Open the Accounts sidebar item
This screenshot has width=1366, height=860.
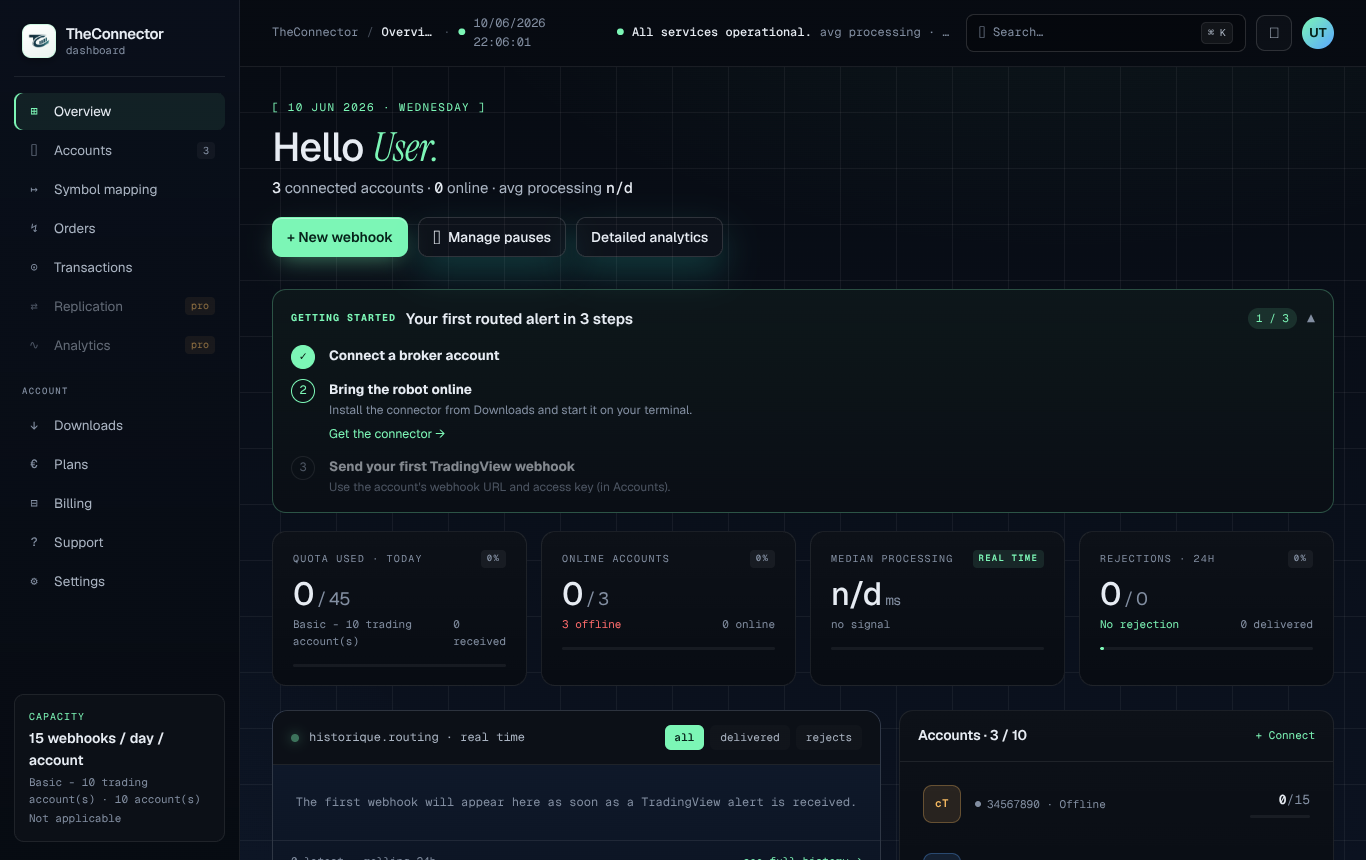point(119,150)
